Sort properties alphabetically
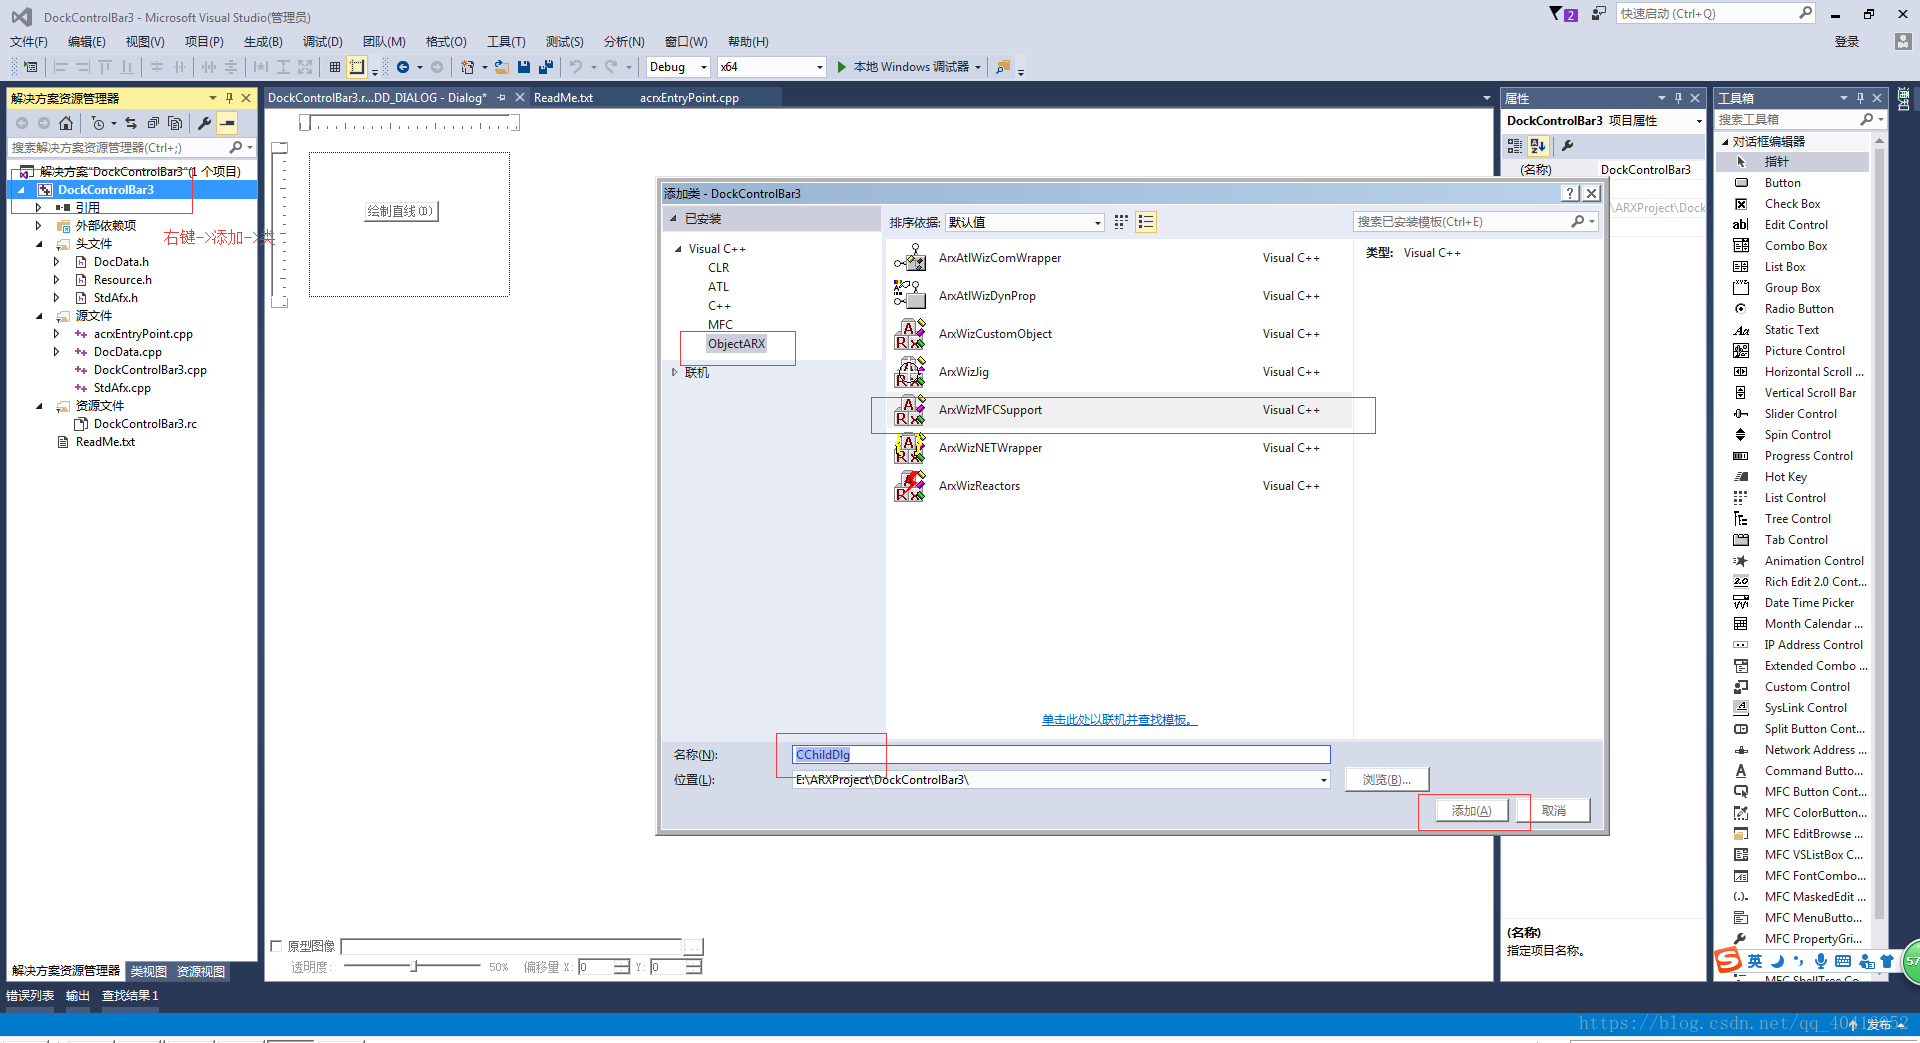This screenshot has height=1043, width=1920. point(1538,146)
